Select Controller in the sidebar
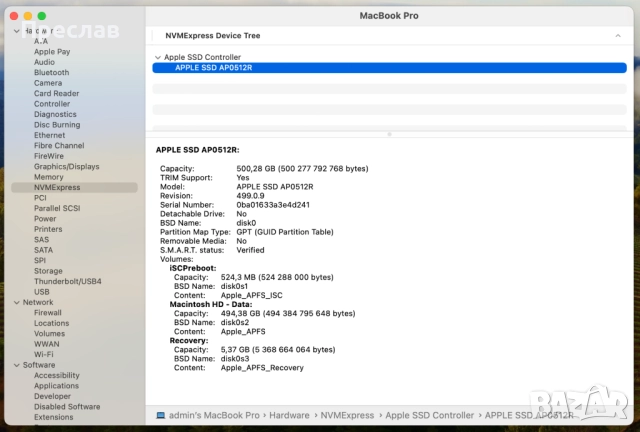This screenshot has height=432, width=640. 52,104
